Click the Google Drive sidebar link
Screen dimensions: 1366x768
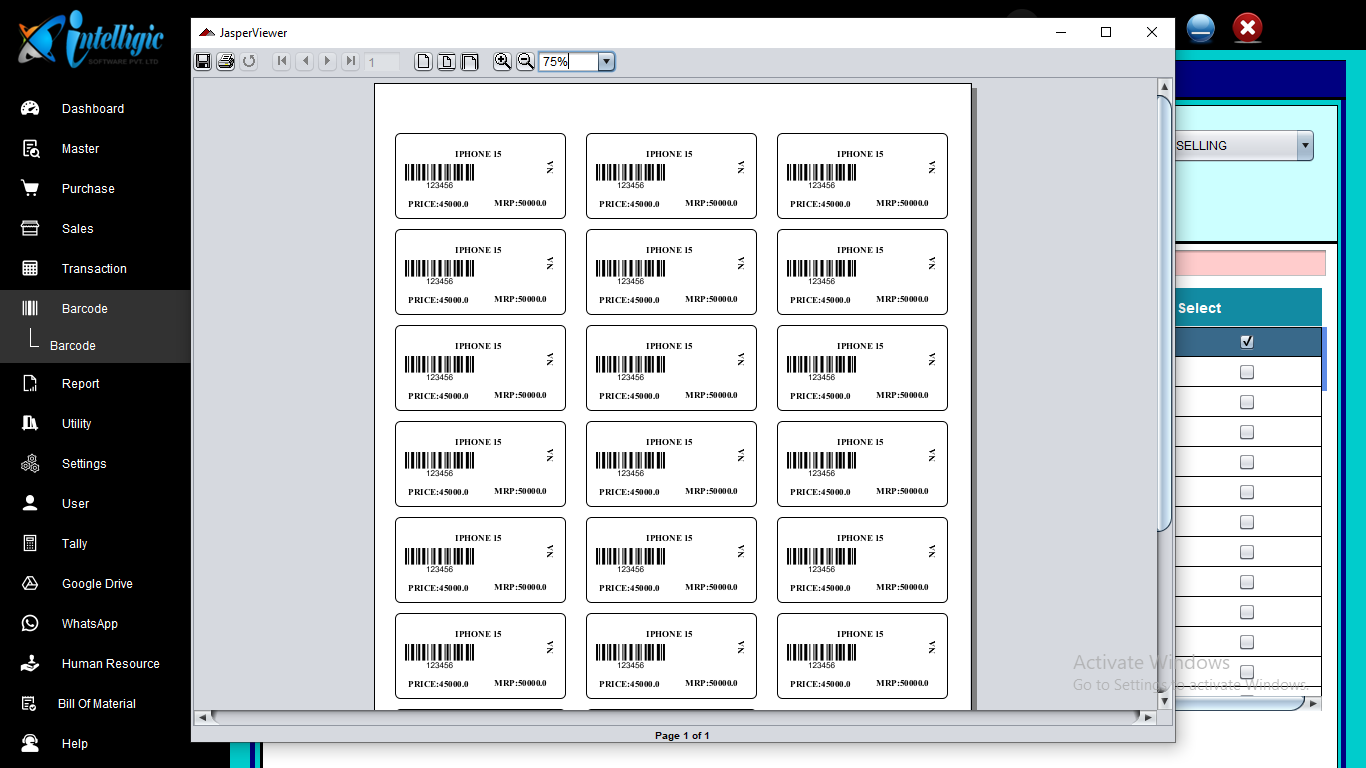point(97,584)
